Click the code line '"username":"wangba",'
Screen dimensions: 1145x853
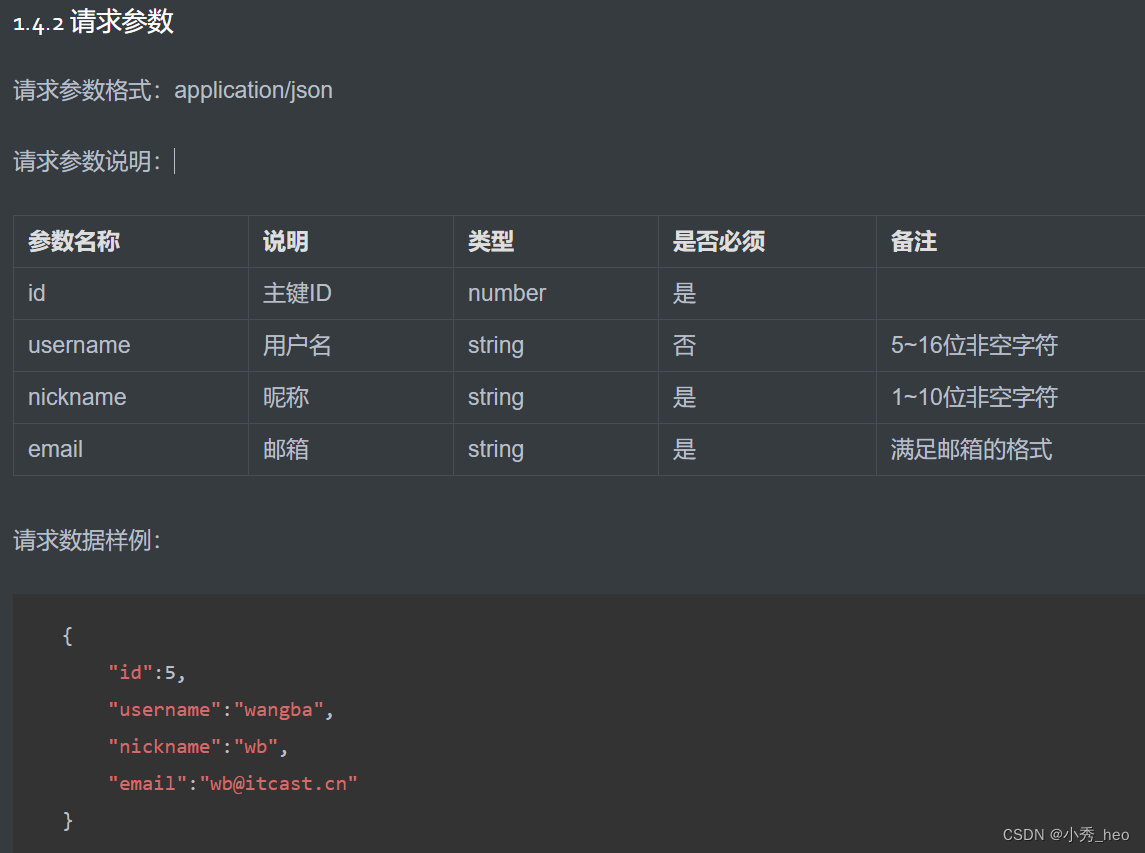coord(221,710)
